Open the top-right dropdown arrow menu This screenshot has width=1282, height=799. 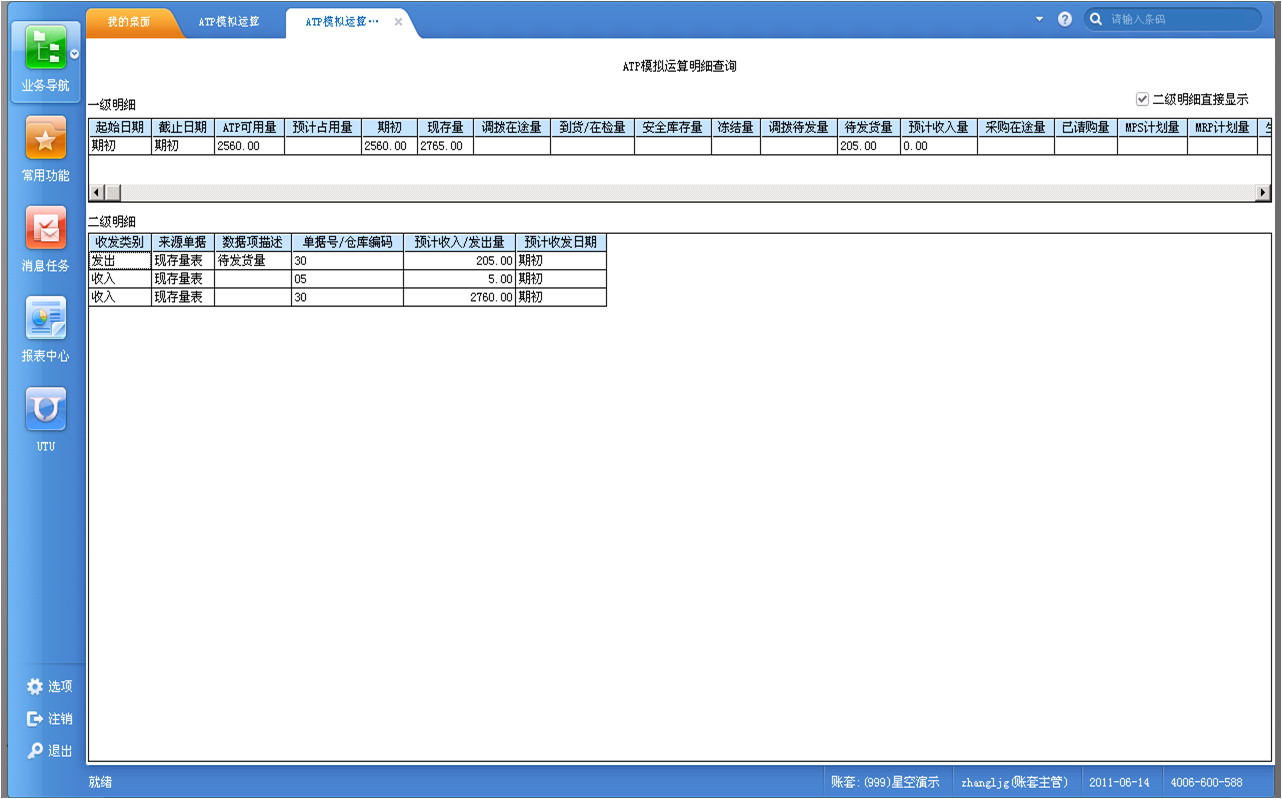point(1039,19)
